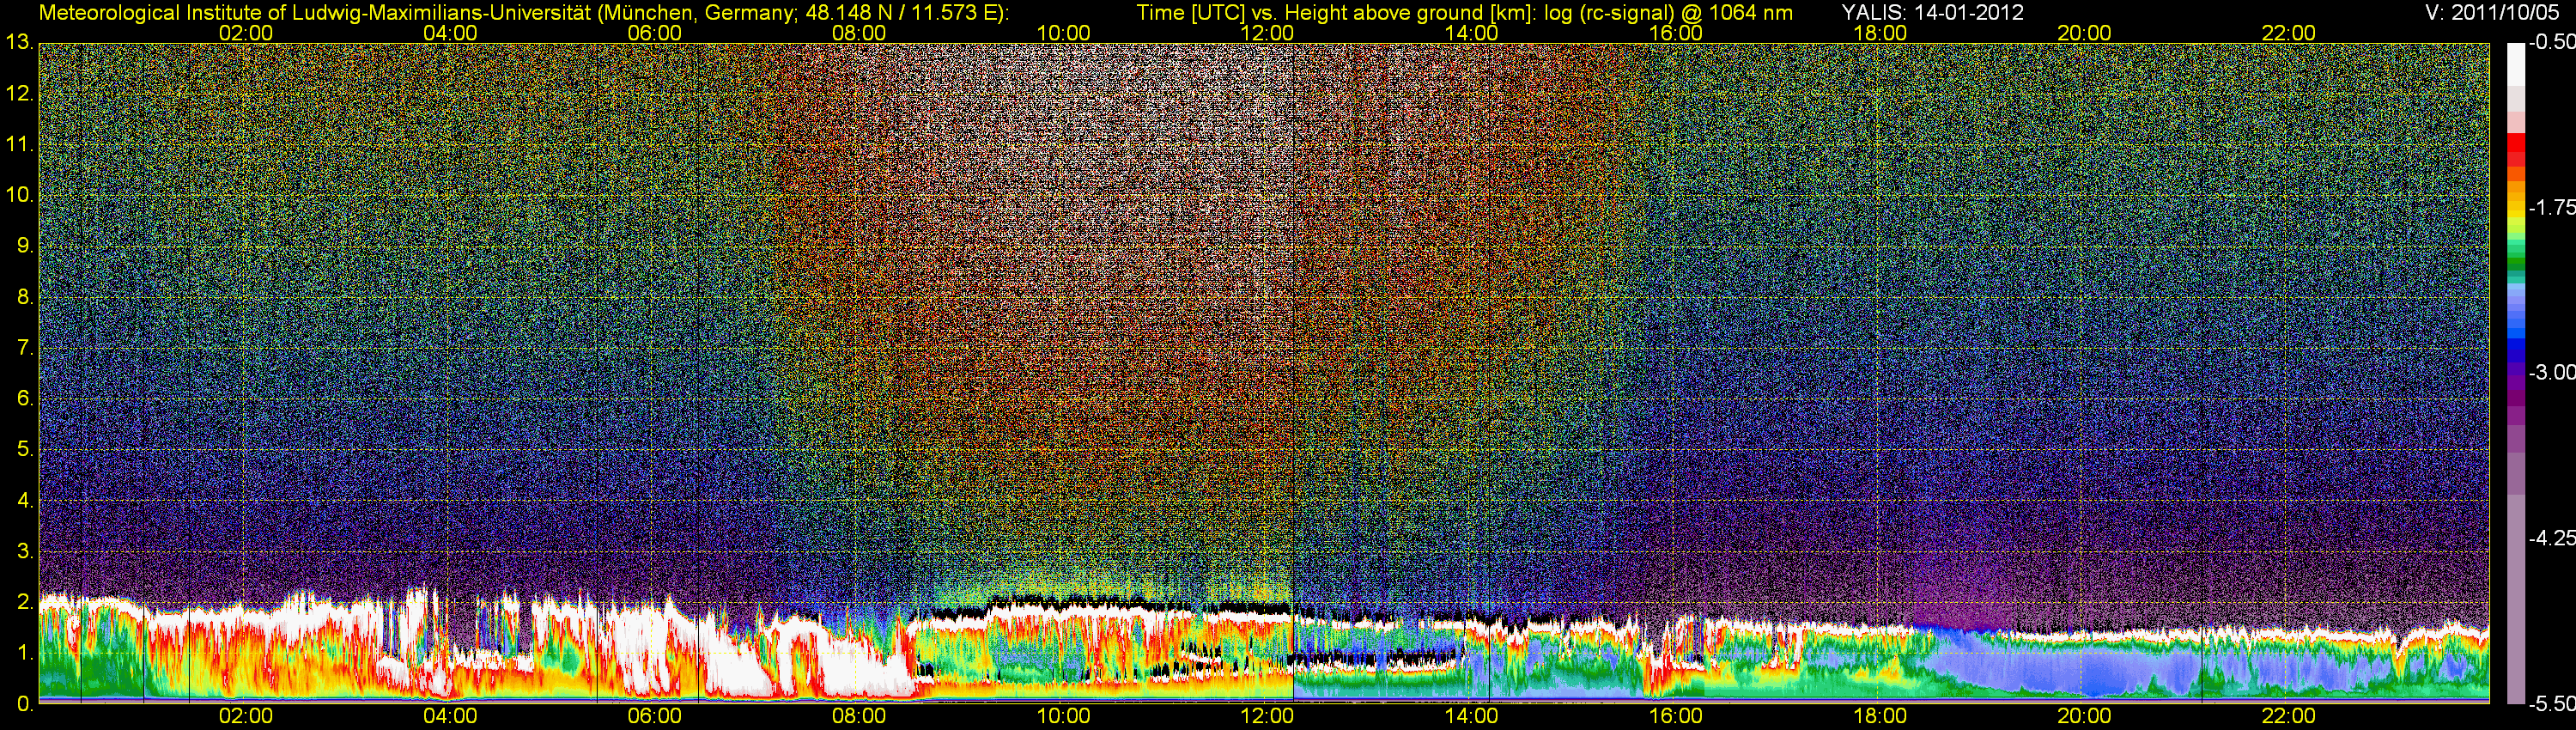Click the -0.50 colorbar value
Image resolution: width=2576 pixels, height=730 pixels.
pyautogui.click(x=2551, y=43)
